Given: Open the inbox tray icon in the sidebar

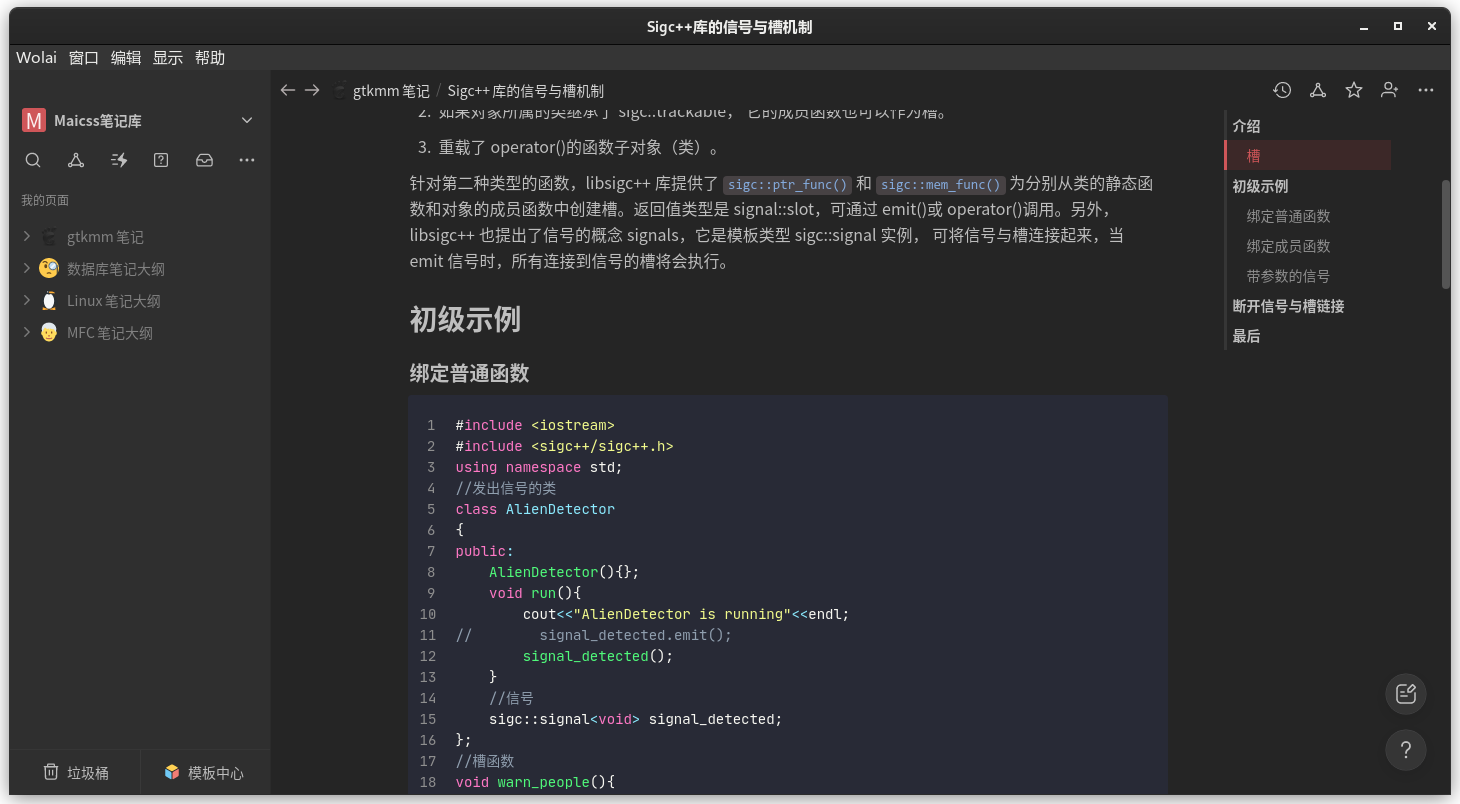Looking at the screenshot, I should click(204, 160).
